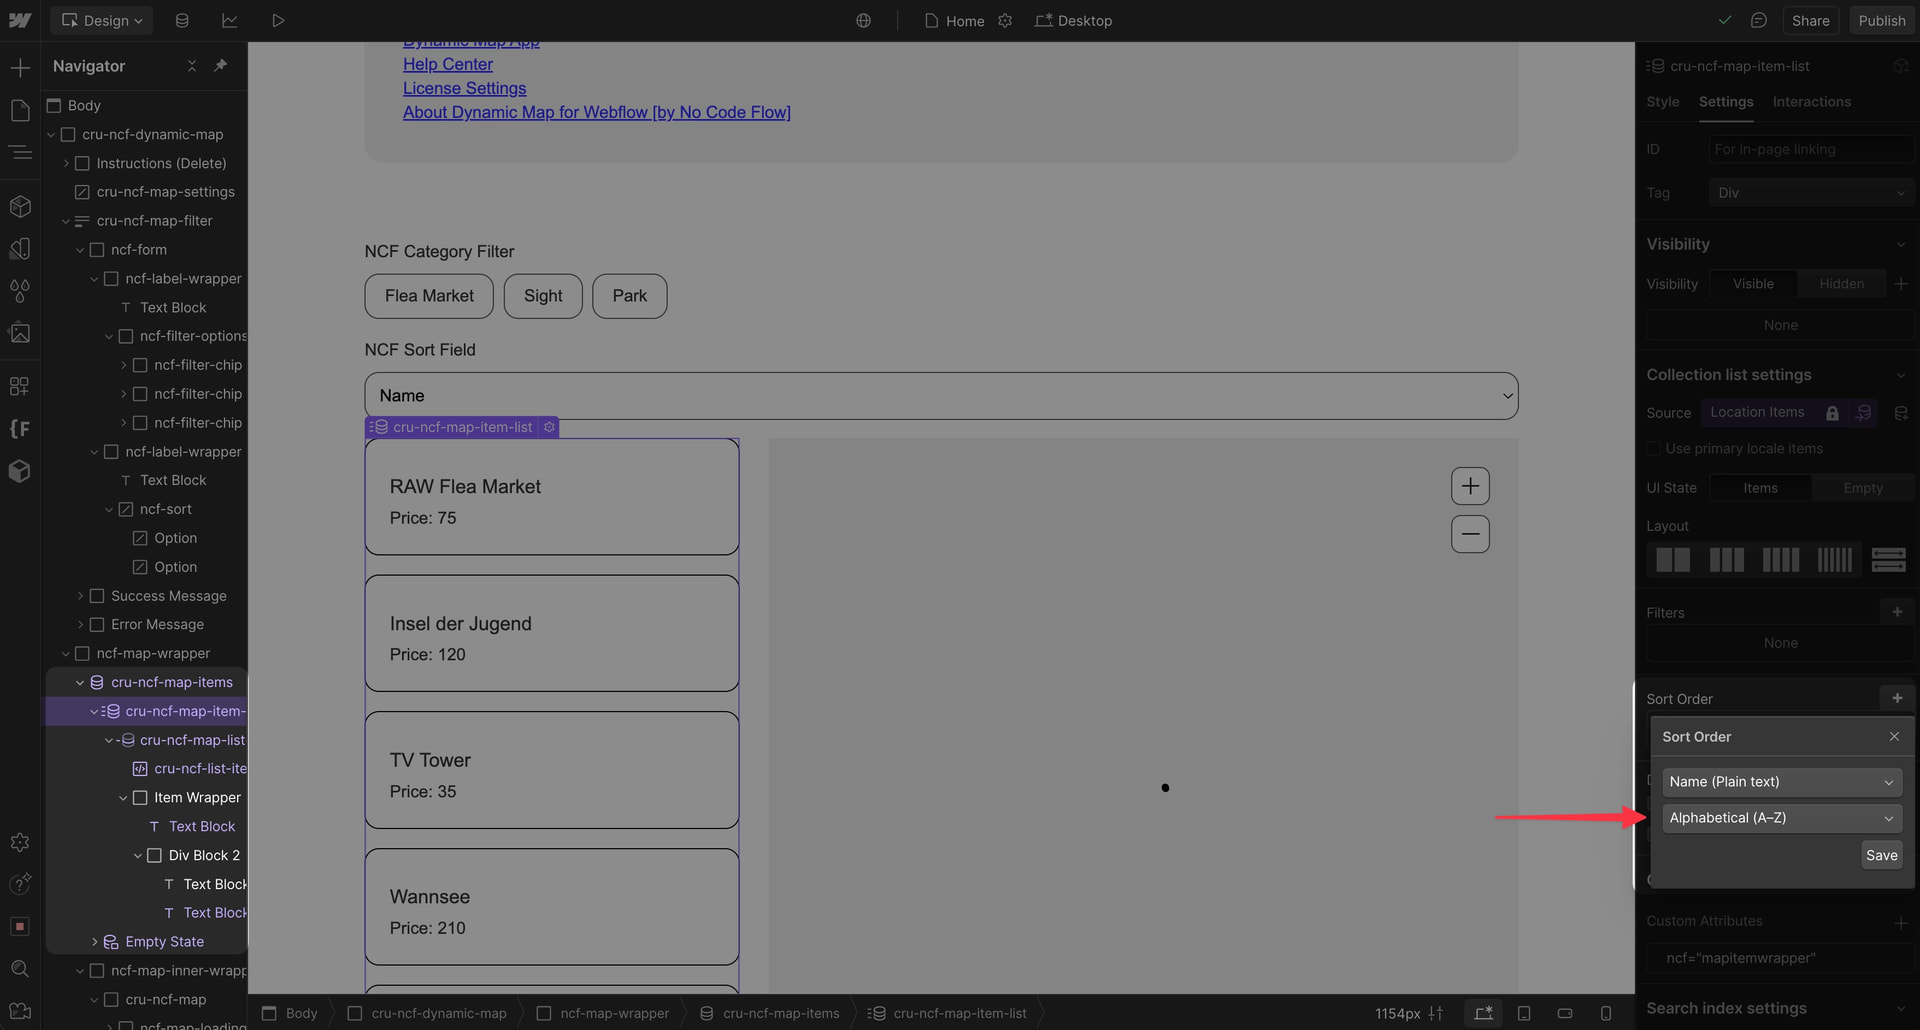The width and height of the screenshot is (1920, 1030).
Task: Switch UI State to Items
Action: pos(1760,488)
